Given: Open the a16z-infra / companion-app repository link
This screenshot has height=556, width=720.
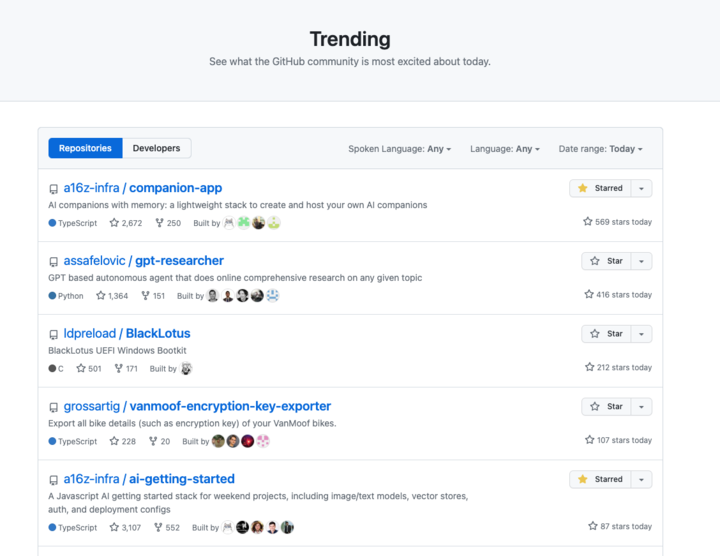Looking at the screenshot, I should tap(143, 188).
